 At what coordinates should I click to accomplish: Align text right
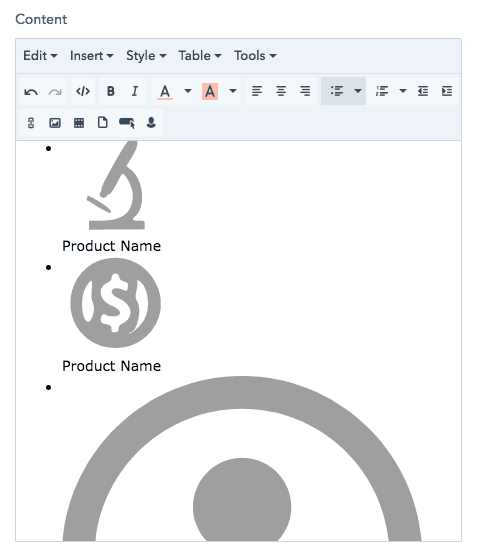[305, 91]
